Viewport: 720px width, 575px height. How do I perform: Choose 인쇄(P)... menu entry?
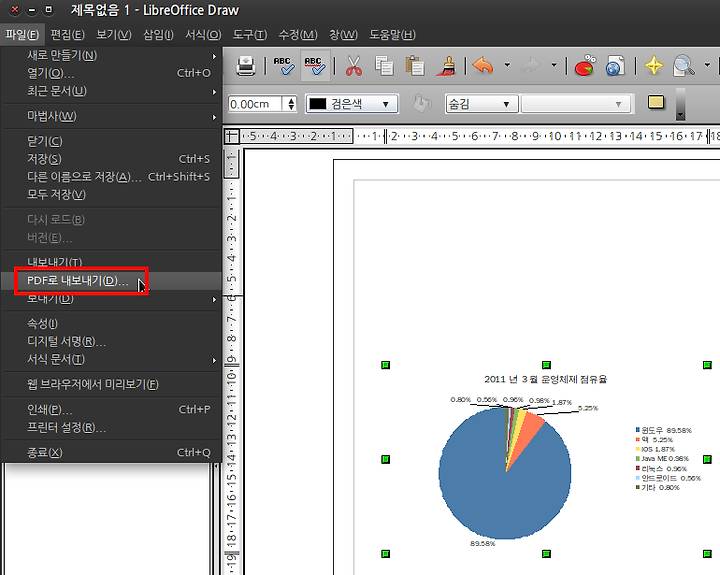coord(111,409)
